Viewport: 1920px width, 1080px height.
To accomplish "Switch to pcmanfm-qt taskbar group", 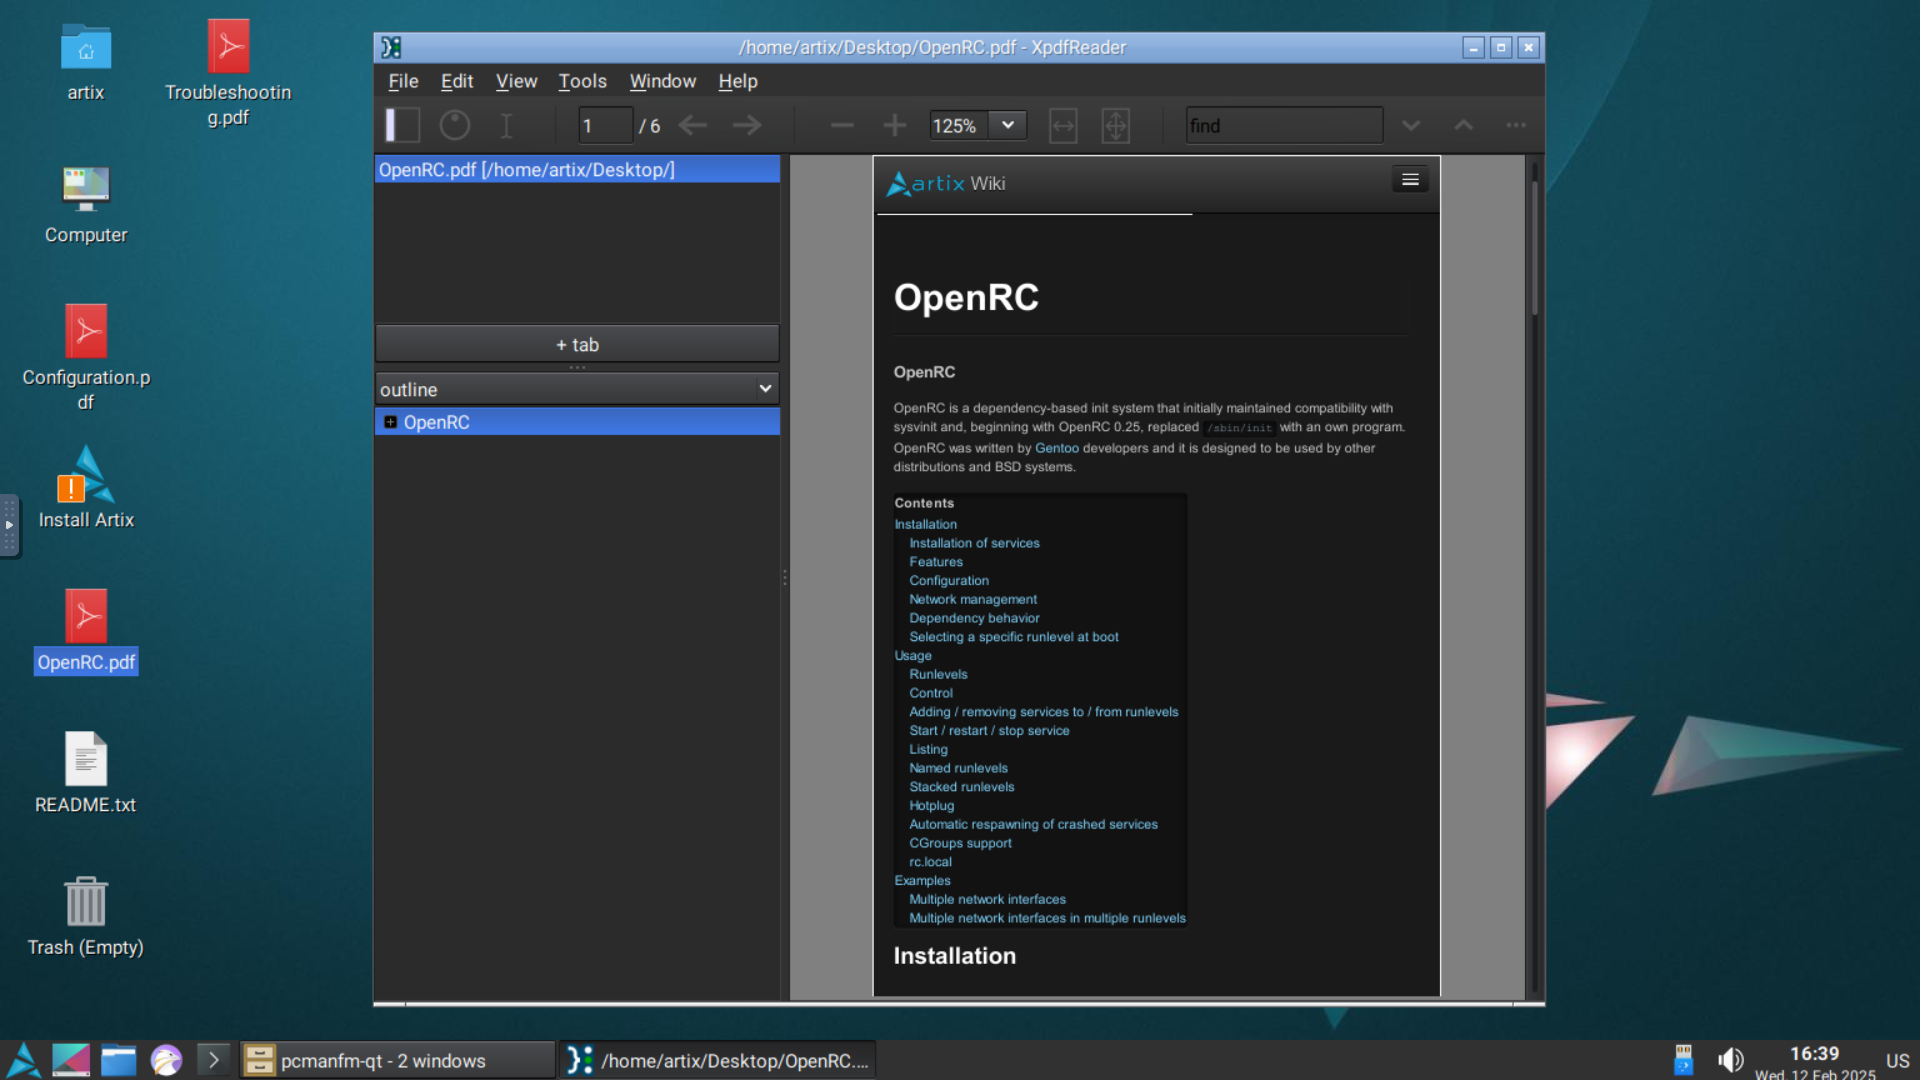I will pyautogui.click(x=397, y=1061).
